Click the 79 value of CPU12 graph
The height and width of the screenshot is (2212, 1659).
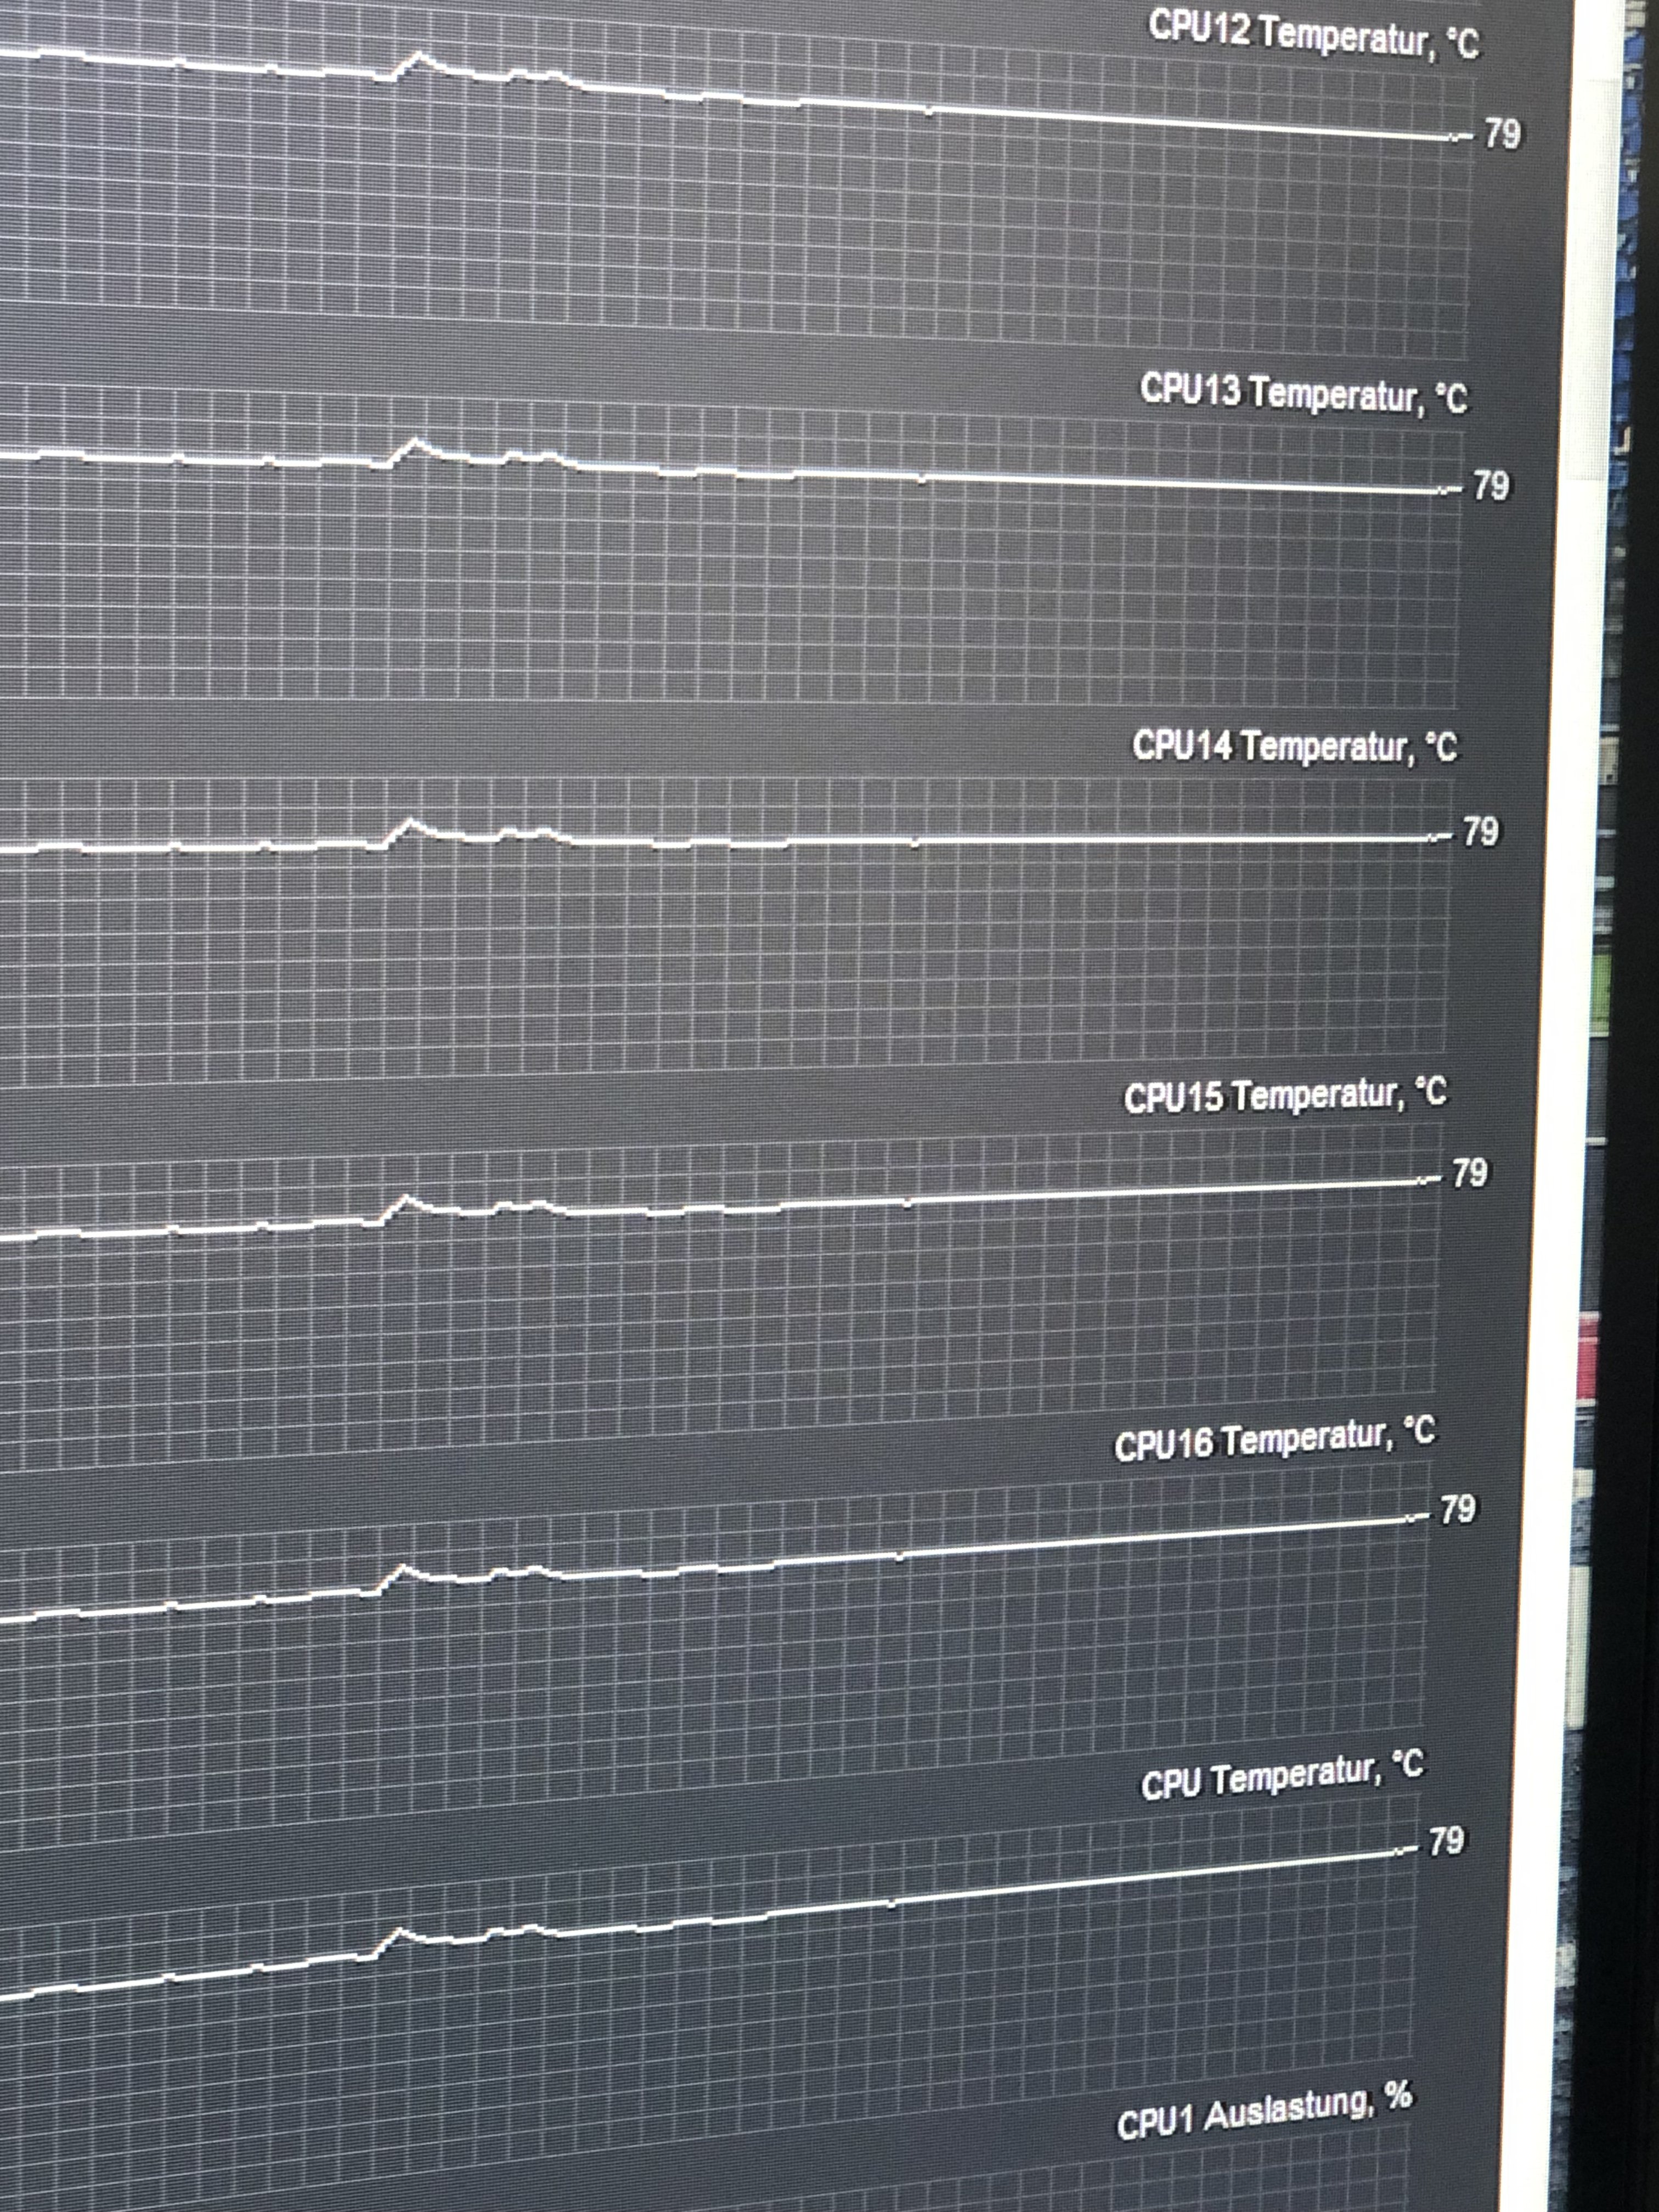(1502, 134)
